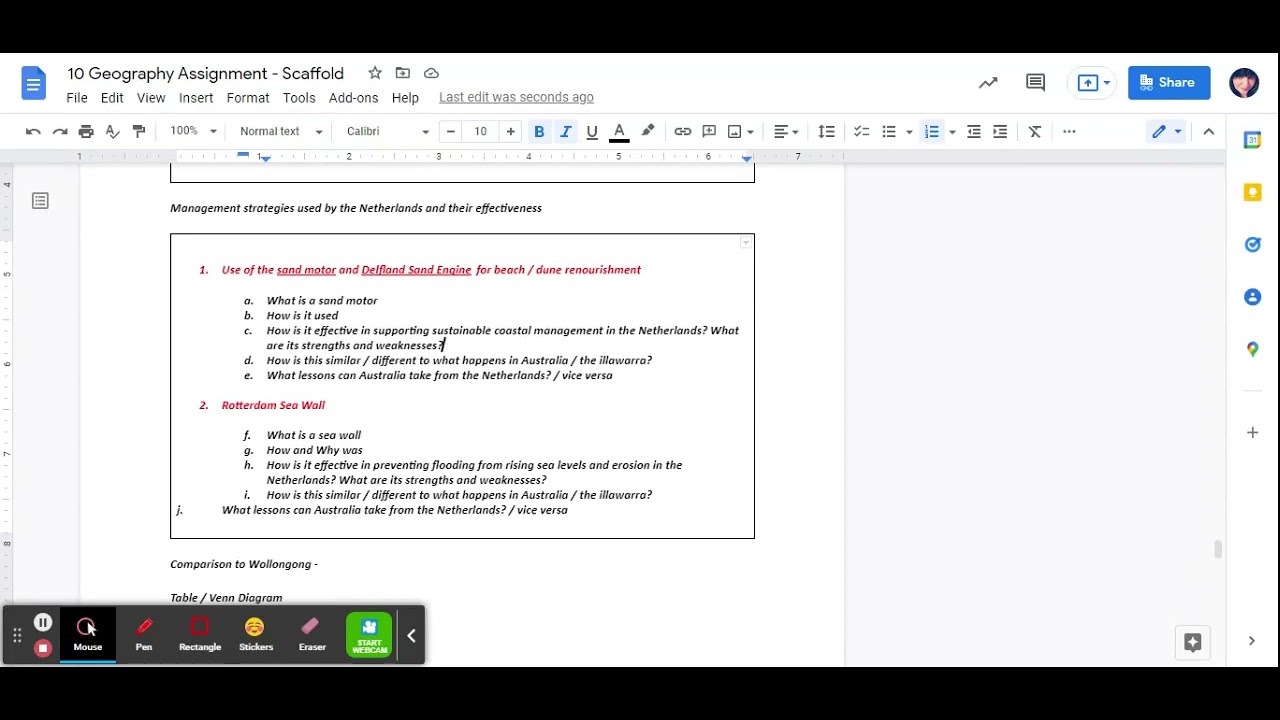Pause the screen recording
This screenshot has height=720, width=1280.
42,623
